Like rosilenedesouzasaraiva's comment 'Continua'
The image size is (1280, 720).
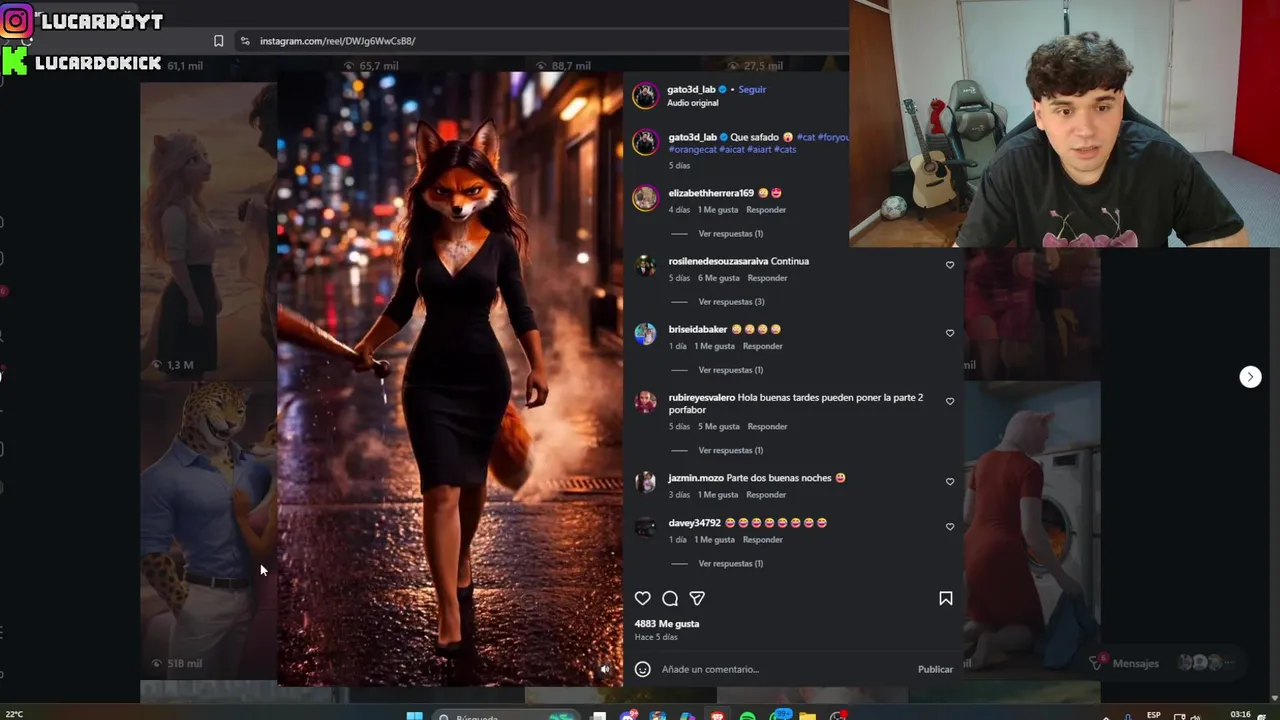[x=950, y=265]
